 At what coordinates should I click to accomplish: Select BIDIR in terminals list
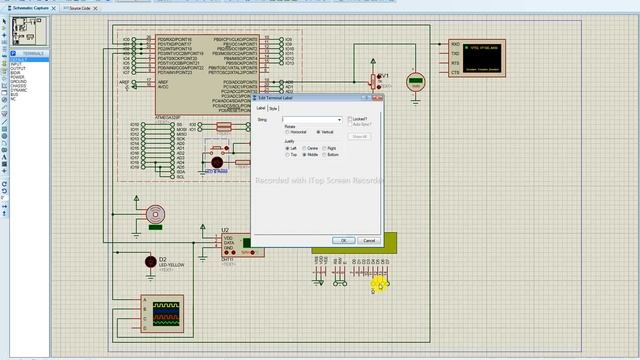[x=16, y=73]
